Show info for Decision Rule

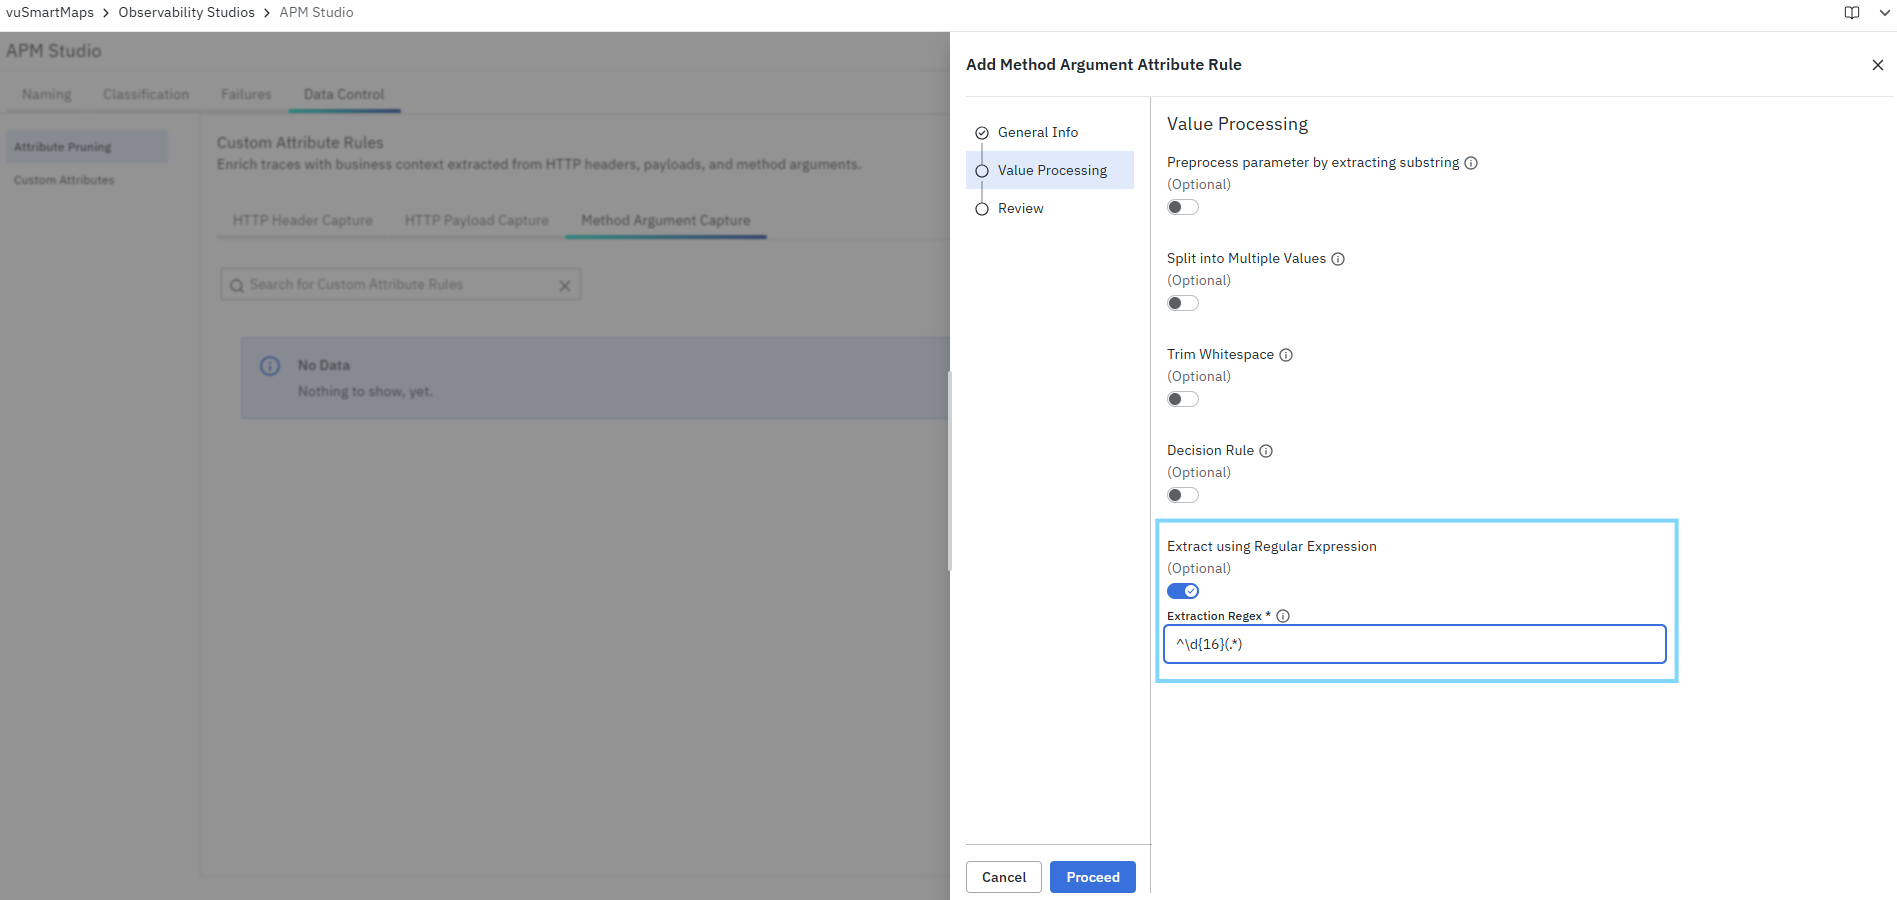(1266, 451)
